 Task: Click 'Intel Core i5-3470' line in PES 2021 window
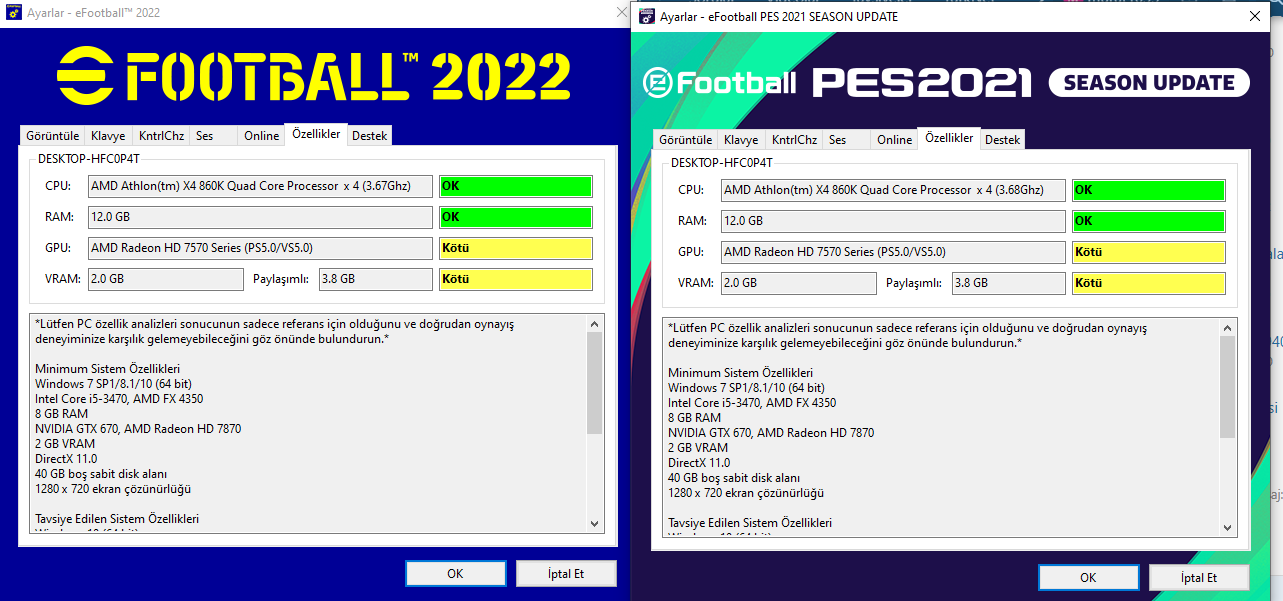coord(752,403)
